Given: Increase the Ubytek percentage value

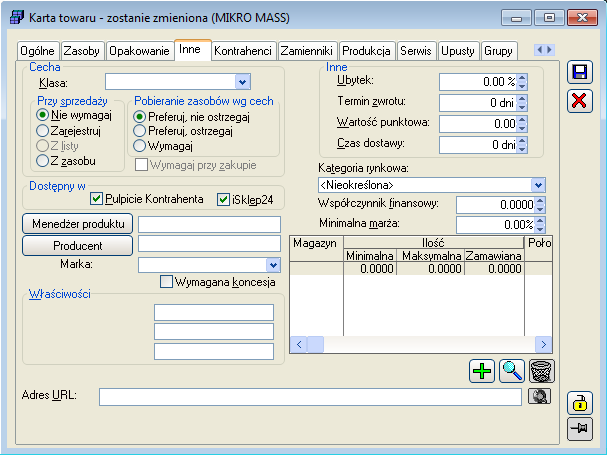Looking at the screenshot, I should 522,78.
